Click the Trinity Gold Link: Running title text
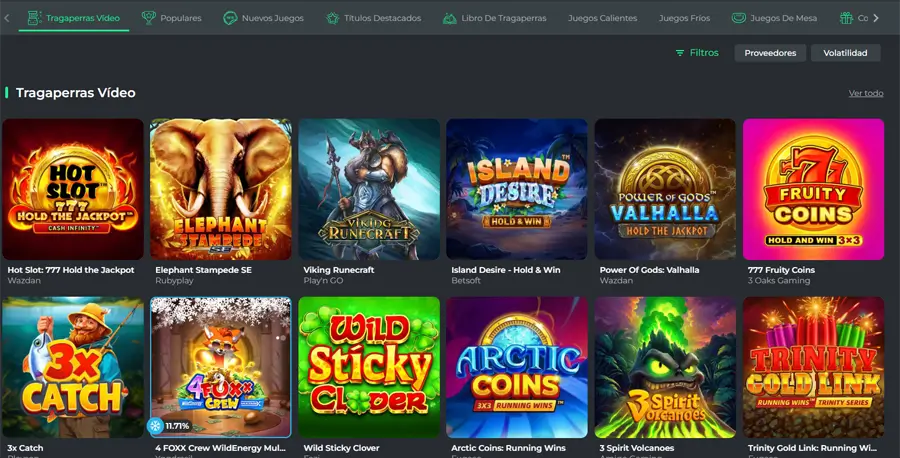900x458 pixels. point(812,448)
